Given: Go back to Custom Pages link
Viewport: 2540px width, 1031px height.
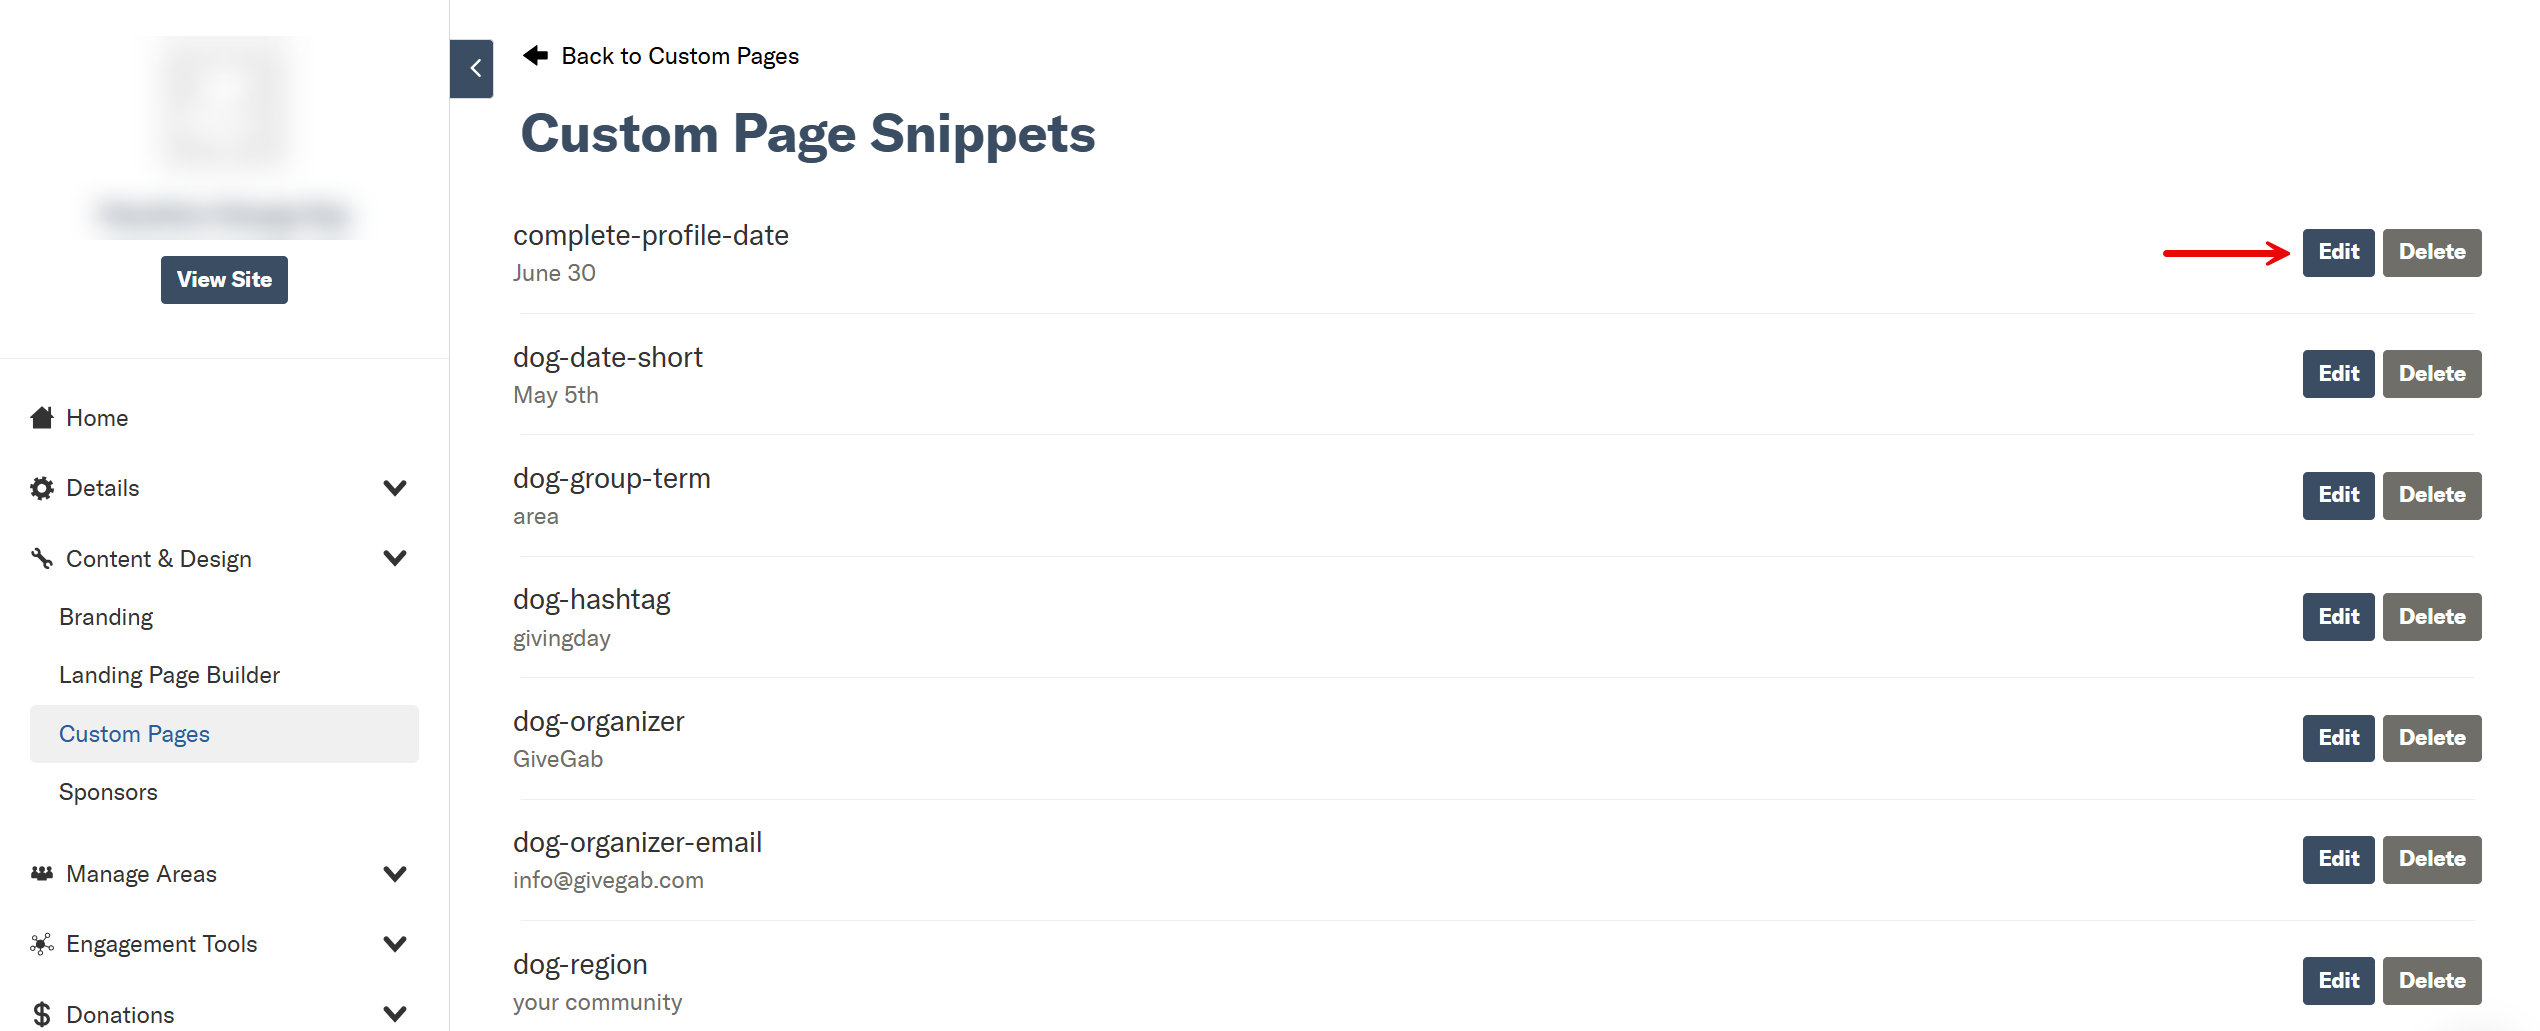Looking at the screenshot, I should click(680, 56).
